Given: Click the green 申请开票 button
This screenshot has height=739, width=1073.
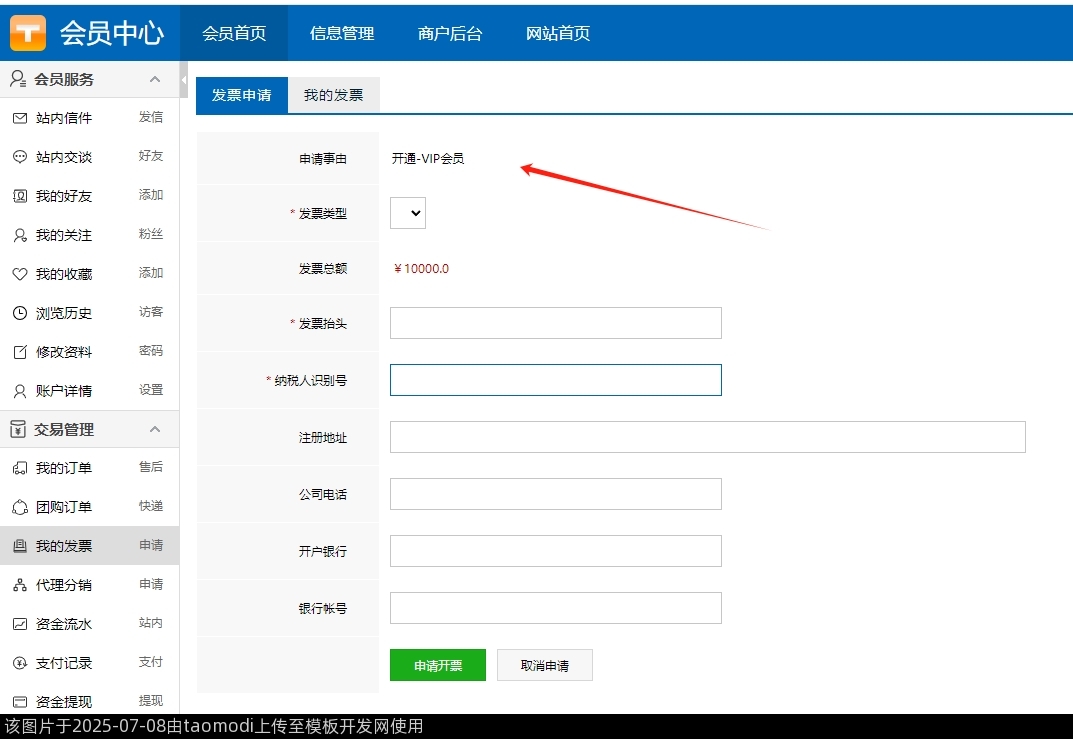Looking at the screenshot, I should click(x=437, y=664).
